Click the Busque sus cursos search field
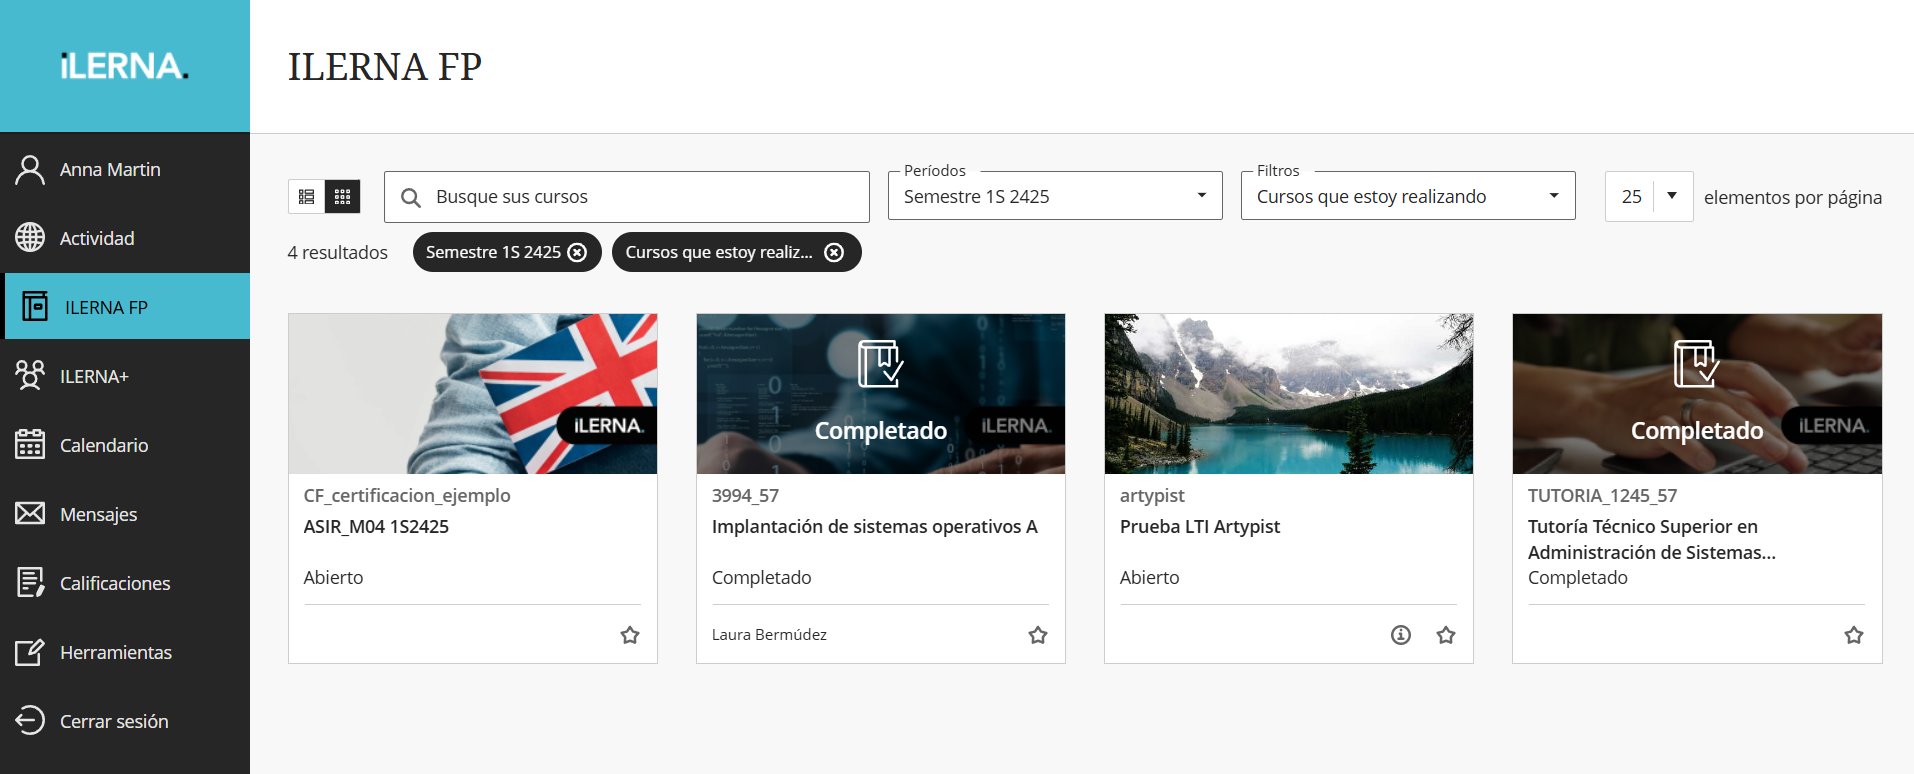The height and width of the screenshot is (774, 1914). (640, 197)
